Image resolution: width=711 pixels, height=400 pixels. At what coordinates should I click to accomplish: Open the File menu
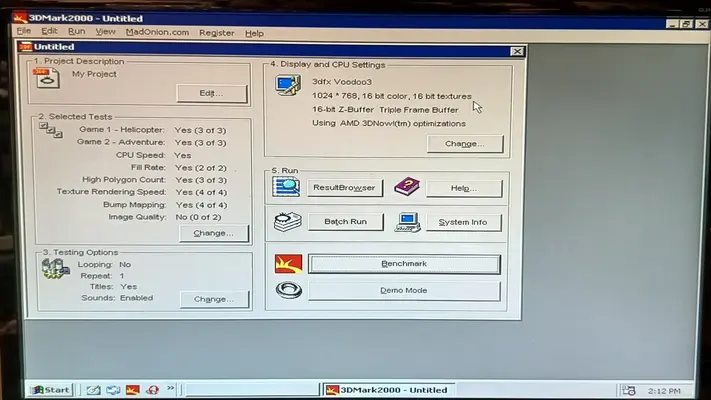pos(24,32)
